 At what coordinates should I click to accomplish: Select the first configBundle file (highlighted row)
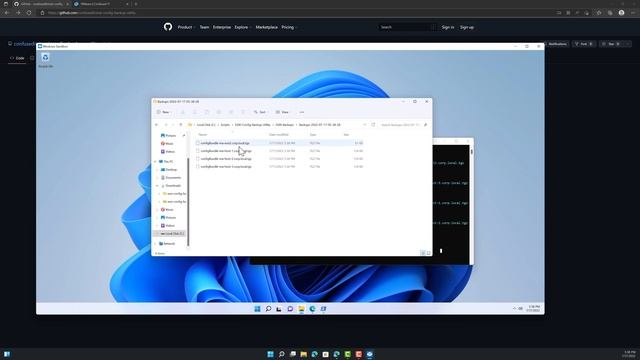point(279,143)
